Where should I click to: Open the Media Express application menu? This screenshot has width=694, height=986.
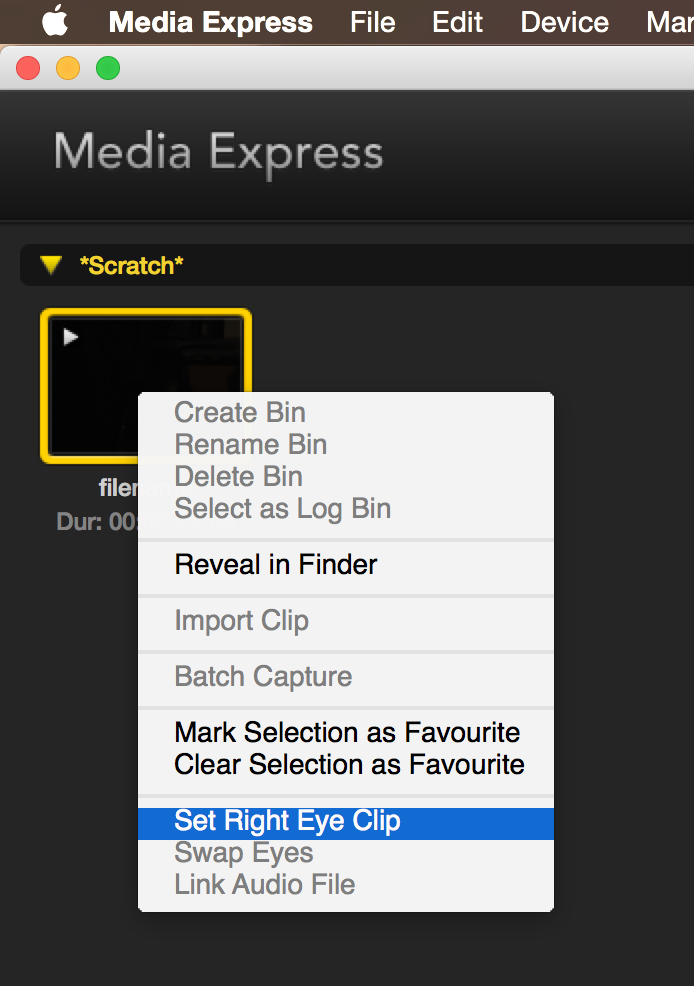(x=211, y=23)
